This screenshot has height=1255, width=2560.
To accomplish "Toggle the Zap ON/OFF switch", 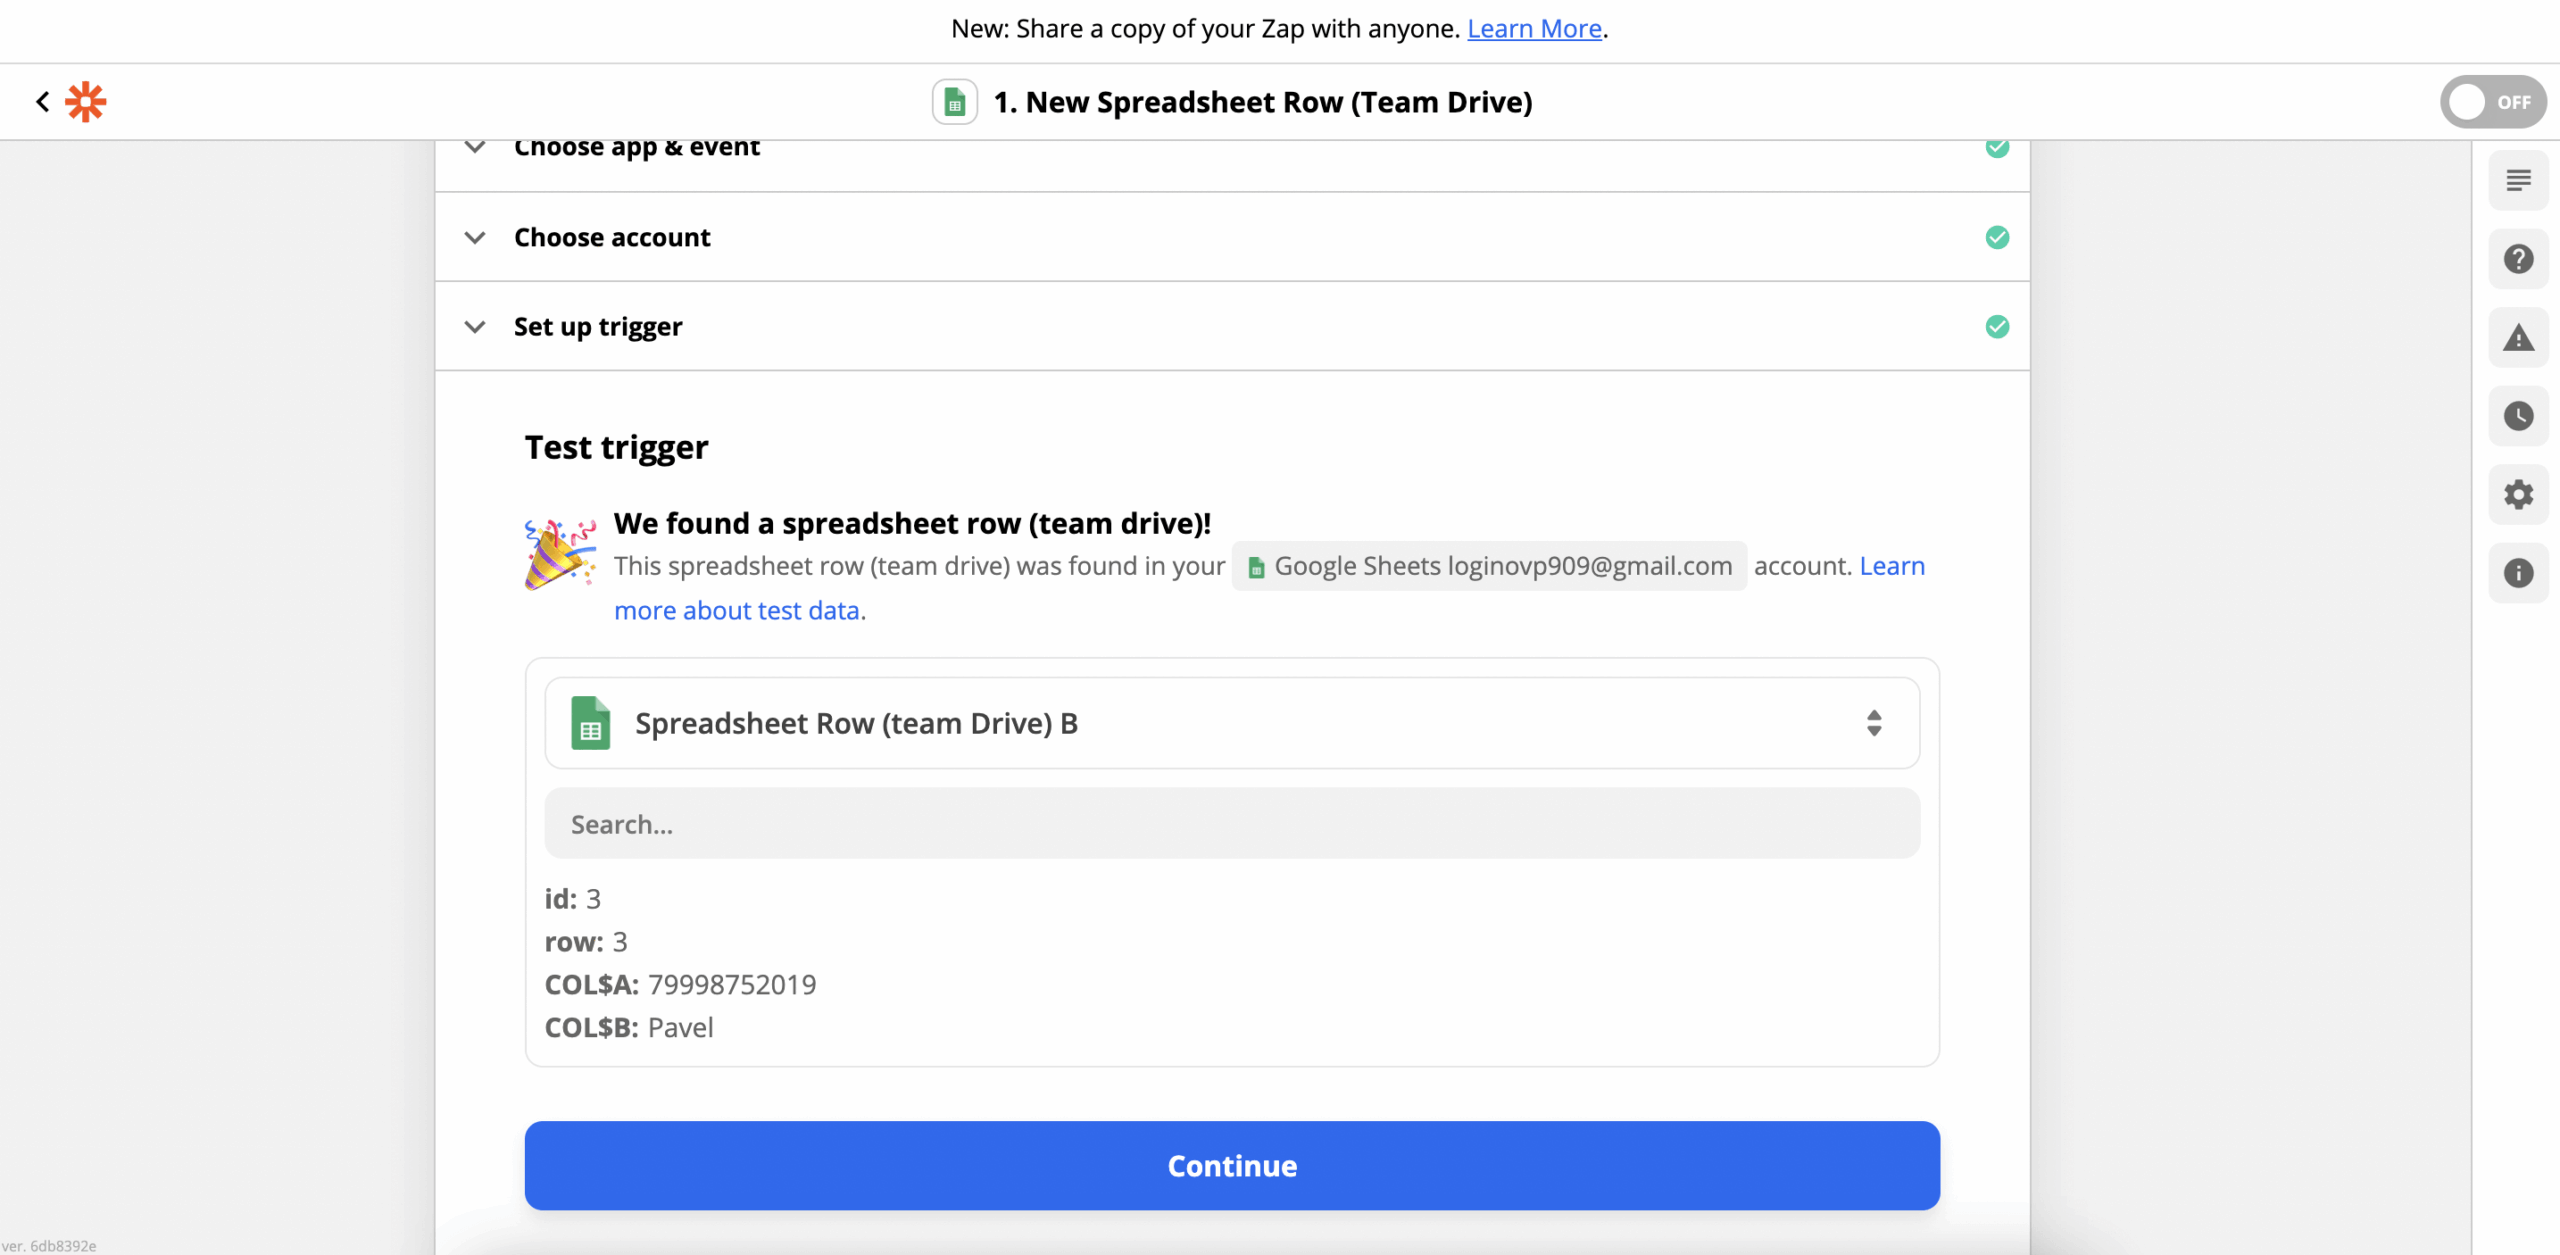I will (2492, 102).
